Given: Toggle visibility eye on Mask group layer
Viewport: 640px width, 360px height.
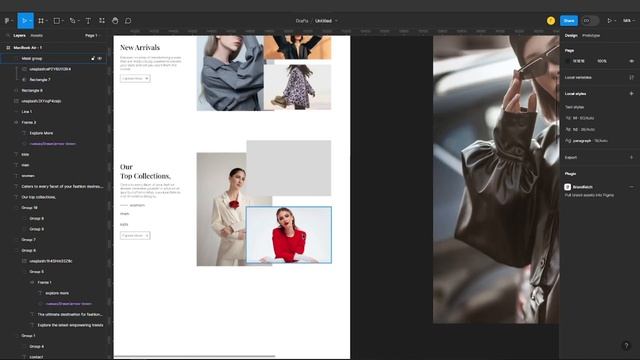Looking at the screenshot, I should 100,58.
